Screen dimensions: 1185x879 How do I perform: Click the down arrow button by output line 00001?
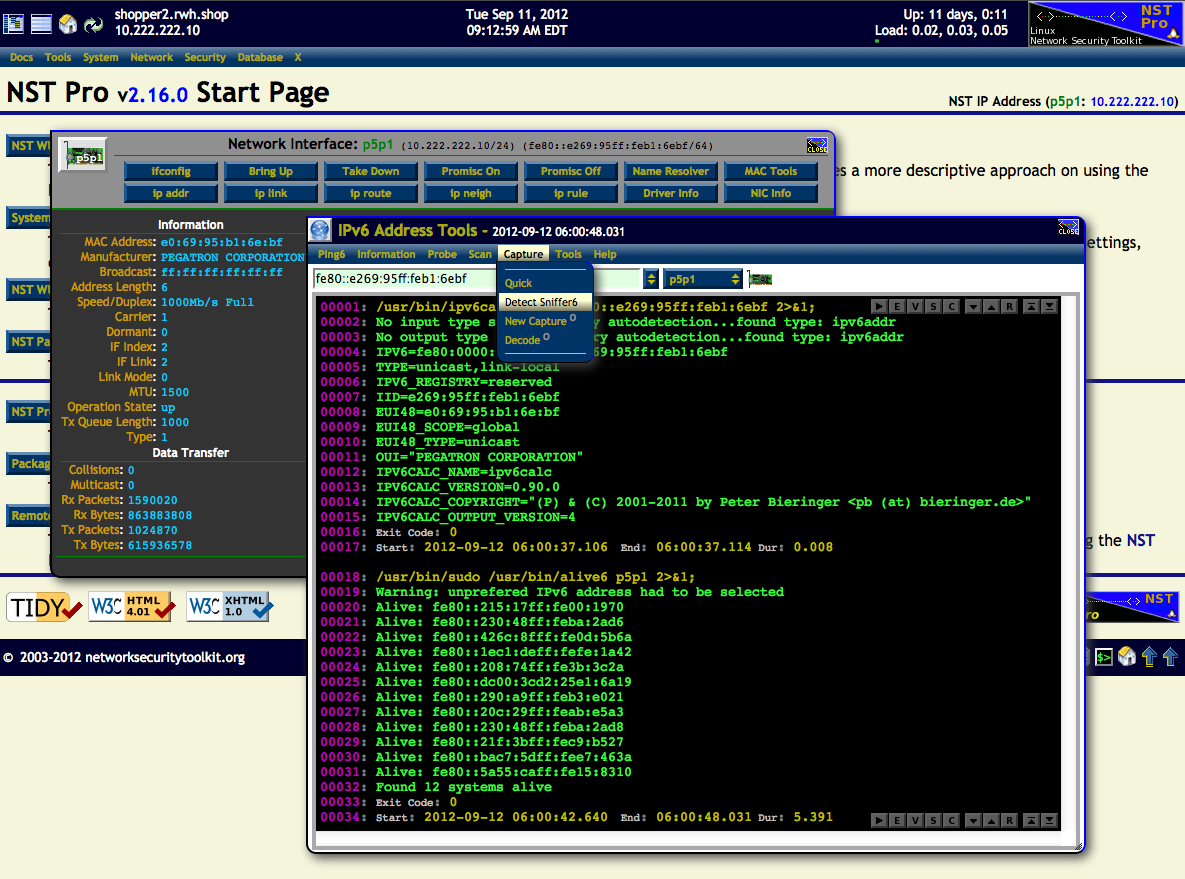point(973,306)
